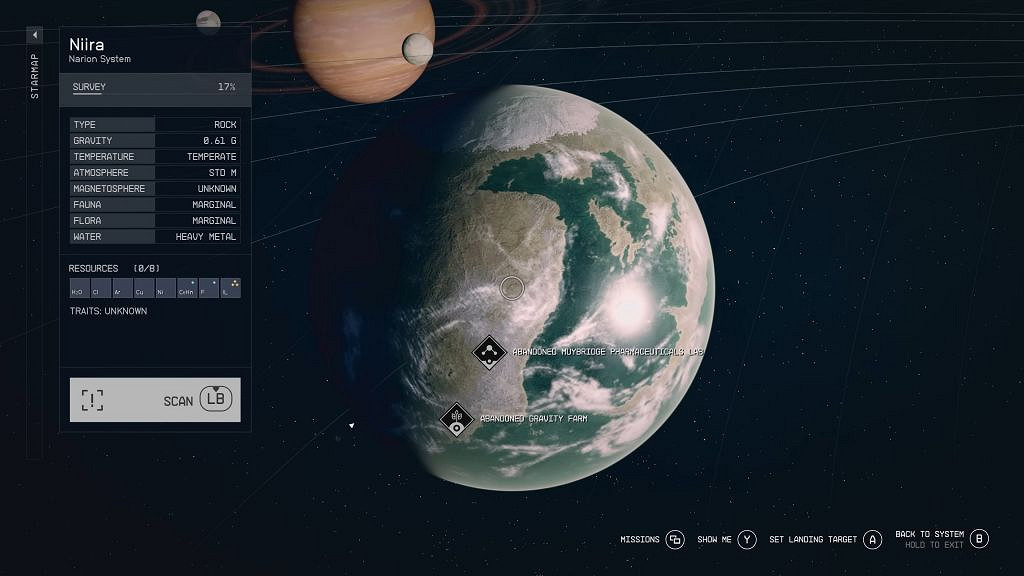Screen dimensions: 1024x576
Task: Click the Show Me Y button
Action: tap(745, 539)
